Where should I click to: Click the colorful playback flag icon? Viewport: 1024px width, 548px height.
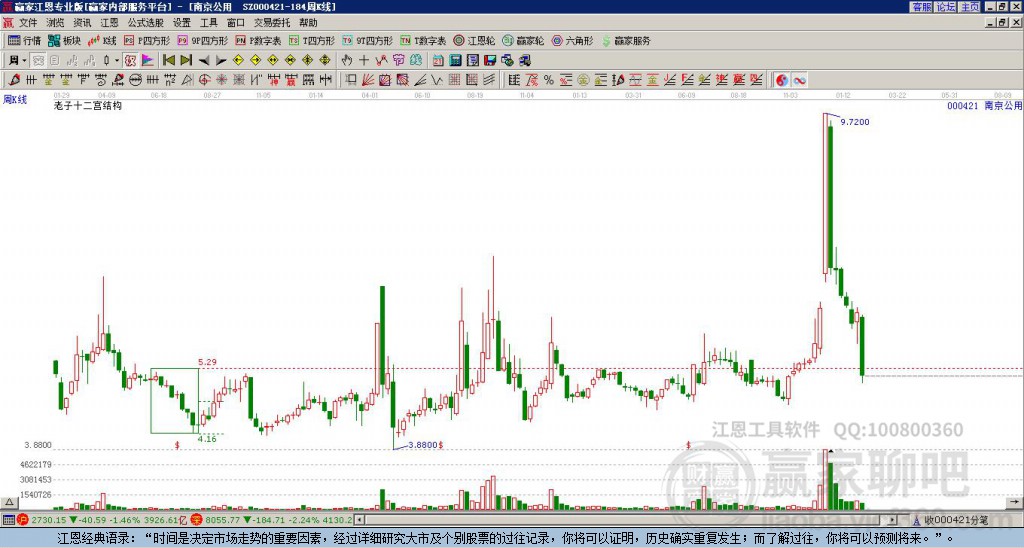pyautogui.click(x=148, y=61)
